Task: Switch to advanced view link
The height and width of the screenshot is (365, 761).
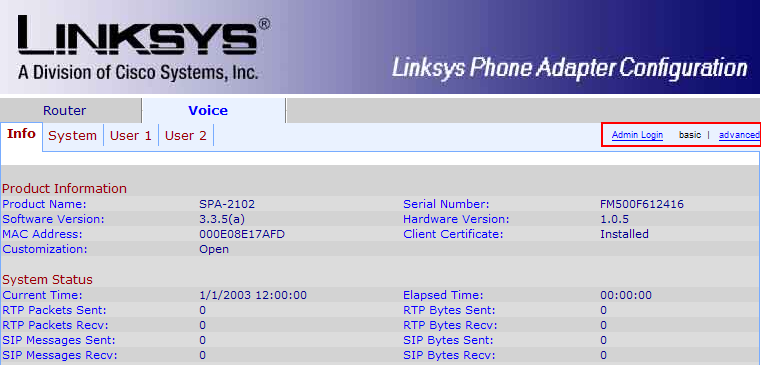Action: pos(739,135)
